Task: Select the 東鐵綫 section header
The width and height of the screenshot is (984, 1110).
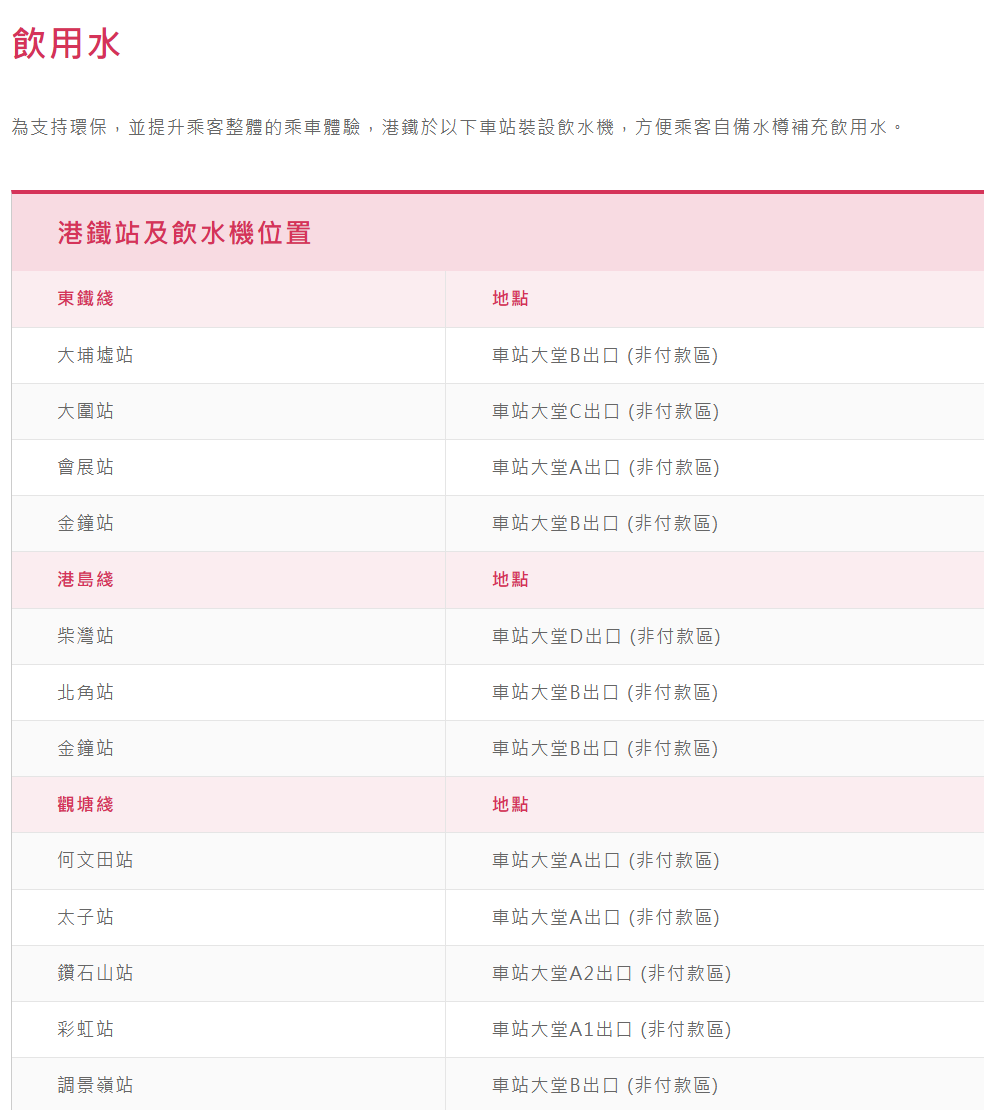Action: pyautogui.click(x=85, y=298)
